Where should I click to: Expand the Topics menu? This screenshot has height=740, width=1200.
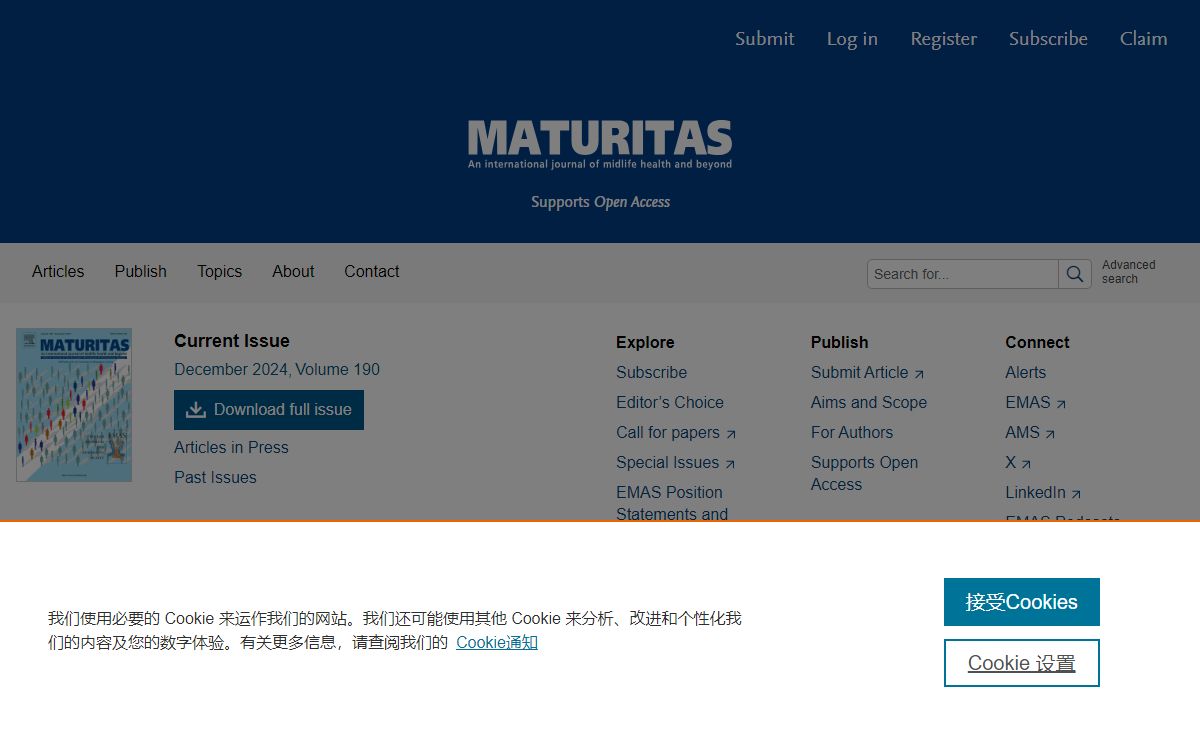[219, 271]
